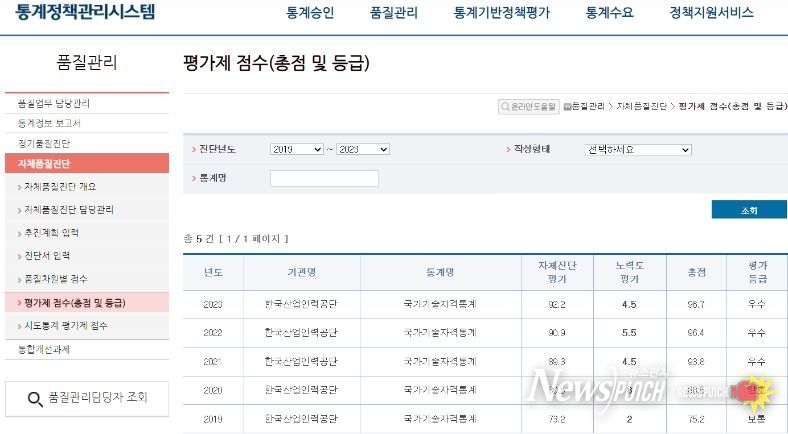The image size is (788, 434).
Task: Select the 2022 year cell
Action: coord(213,333)
